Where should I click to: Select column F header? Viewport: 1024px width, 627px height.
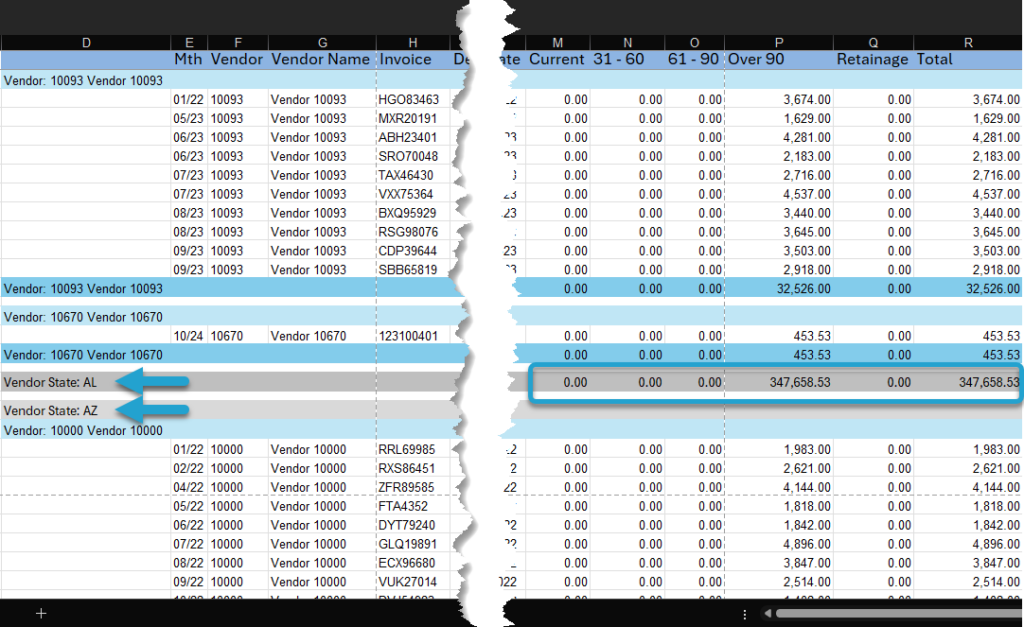click(x=238, y=42)
